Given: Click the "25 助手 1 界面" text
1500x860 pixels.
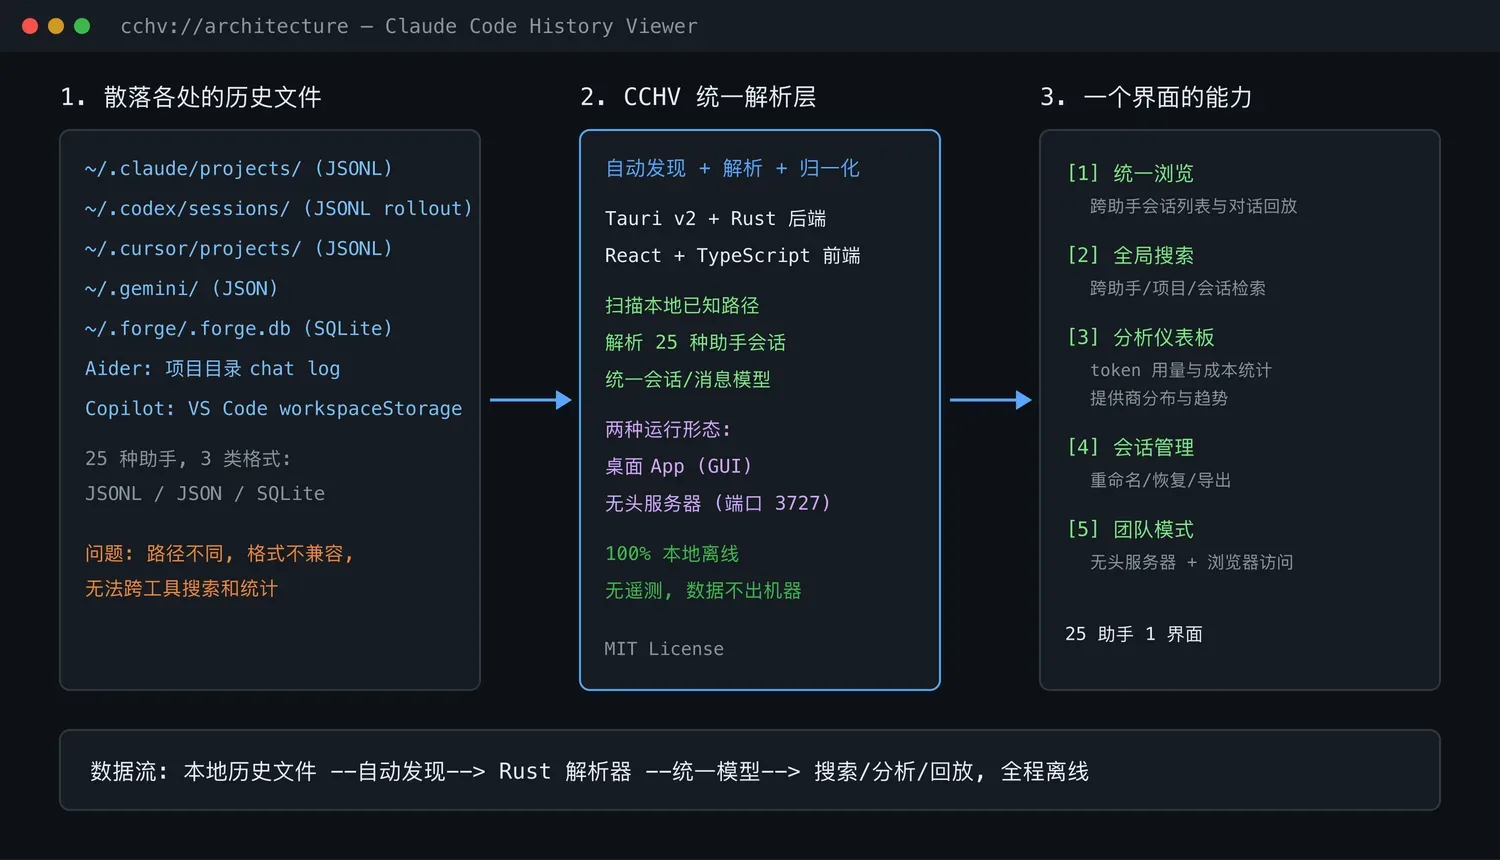Looking at the screenshot, I should click(1134, 634).
